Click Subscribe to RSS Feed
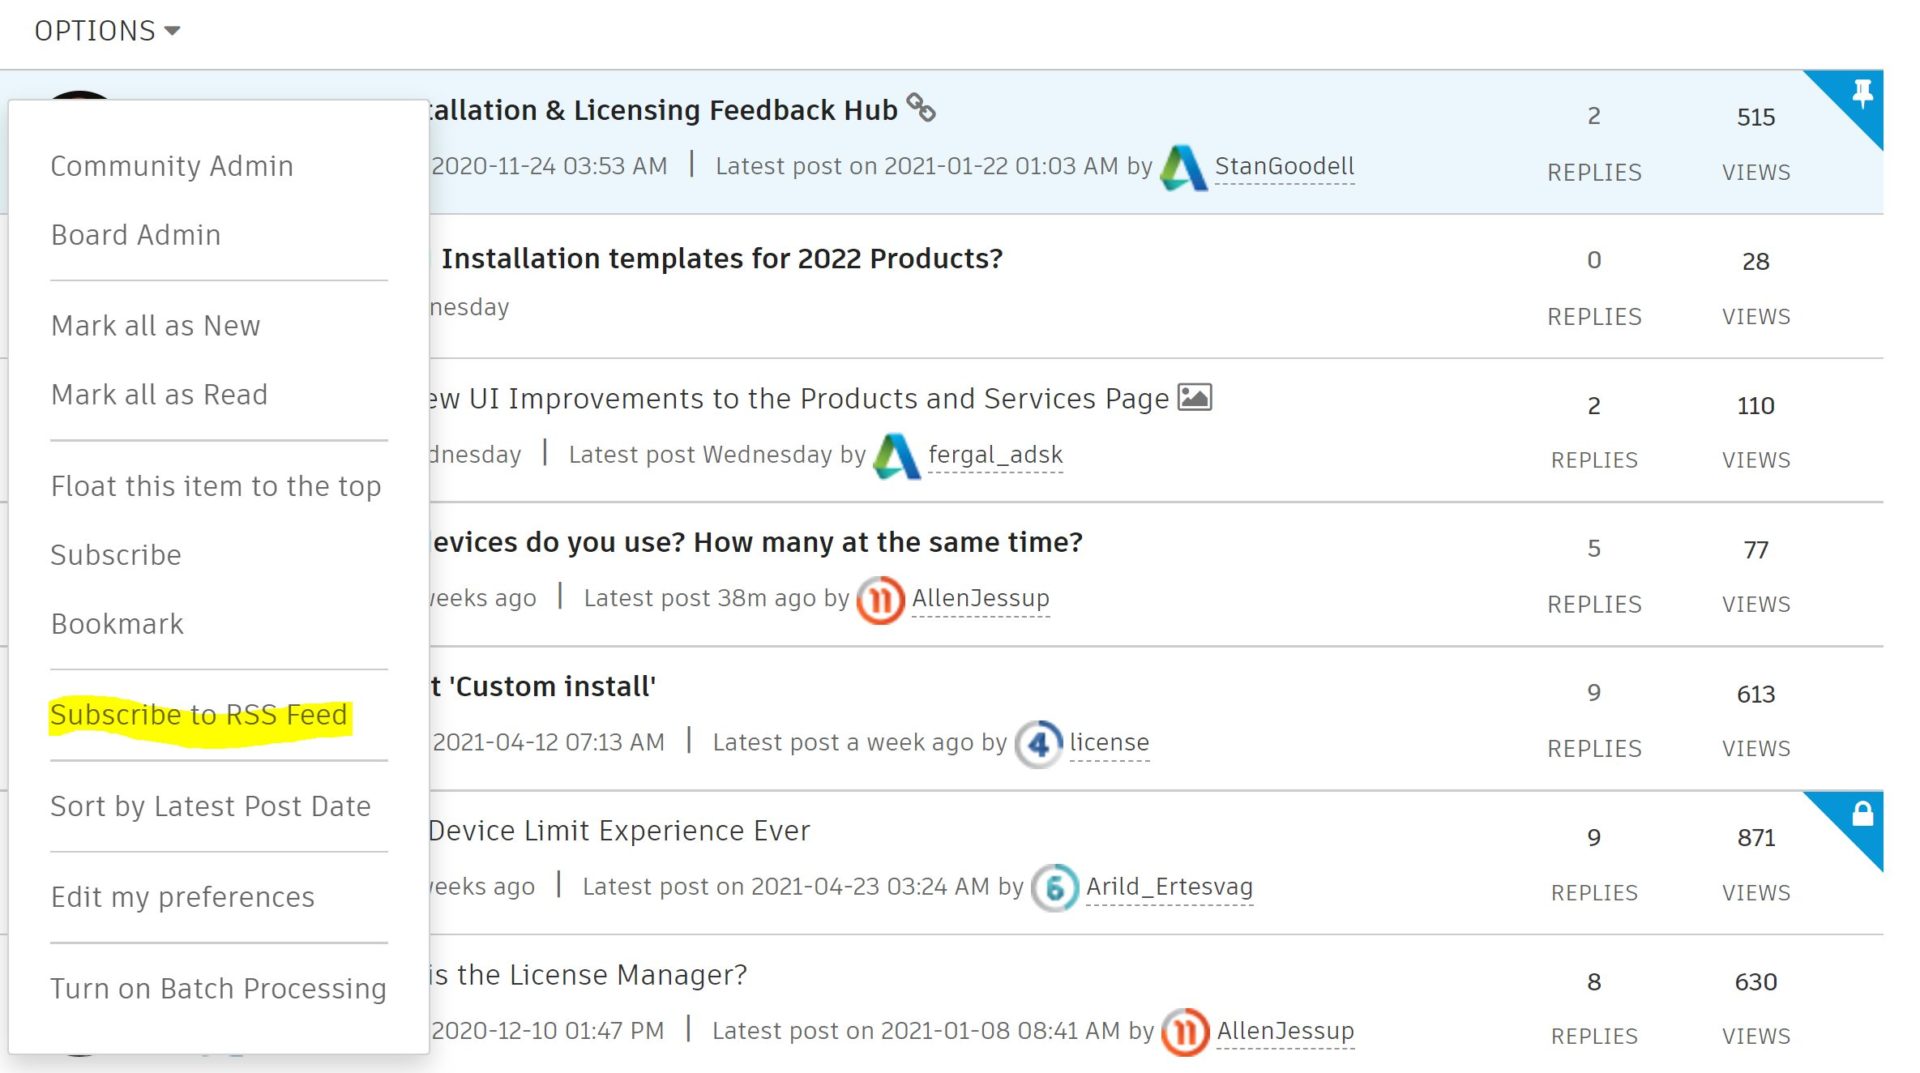1920x1073 pixels. pos(199,714)
